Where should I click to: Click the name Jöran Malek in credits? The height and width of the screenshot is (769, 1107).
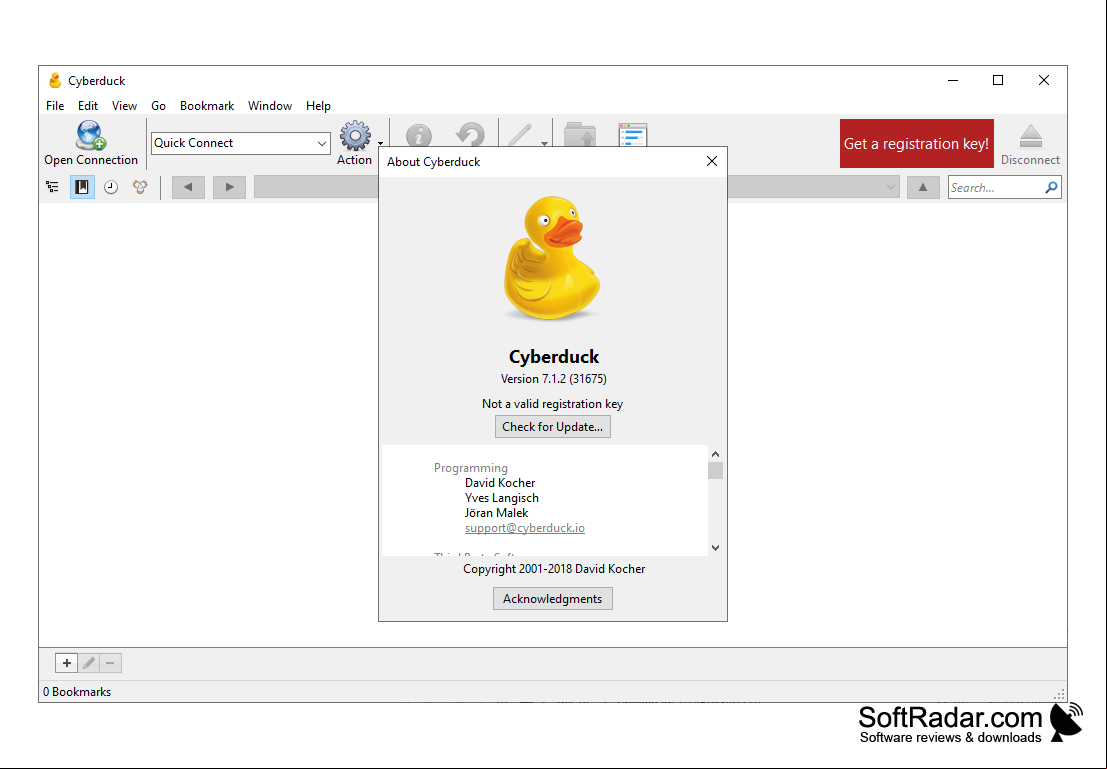[496, 513]
